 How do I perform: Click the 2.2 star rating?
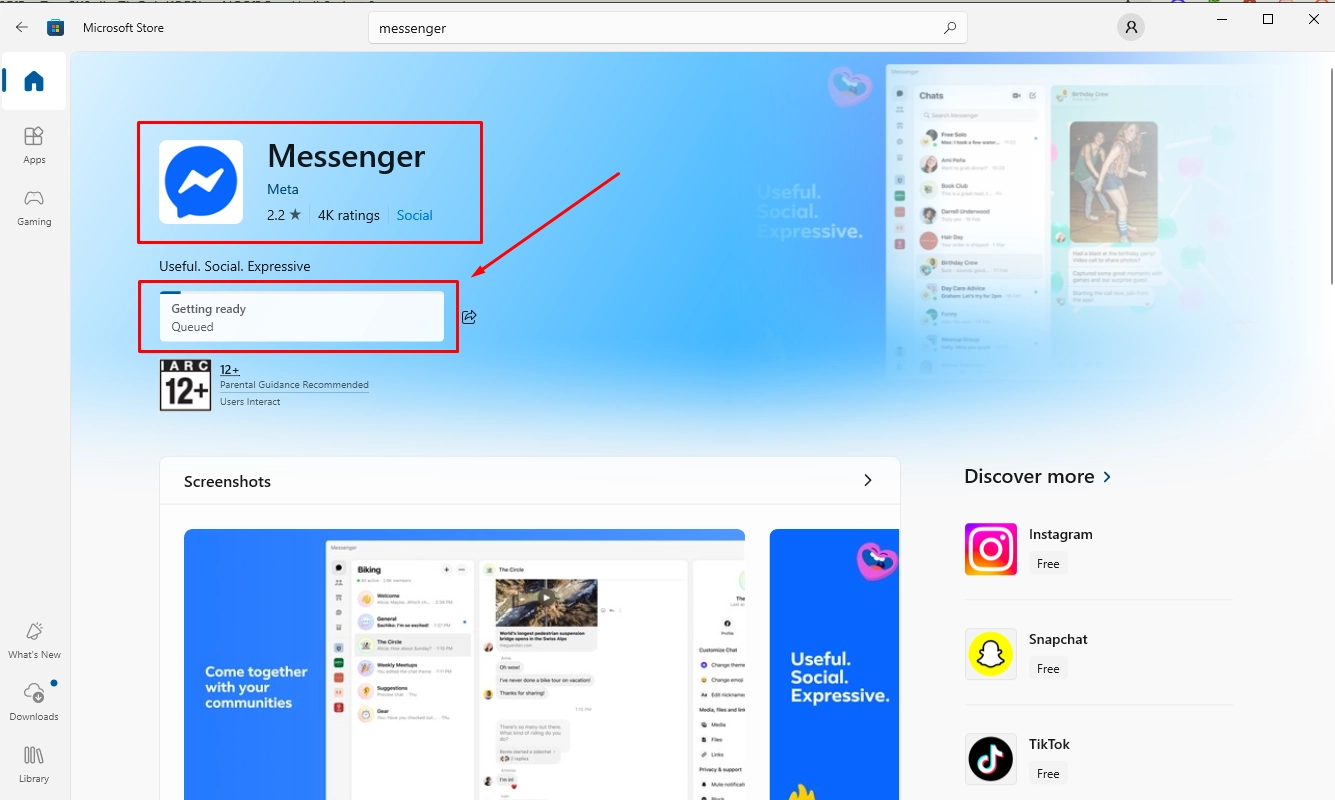tap(284, 215)
